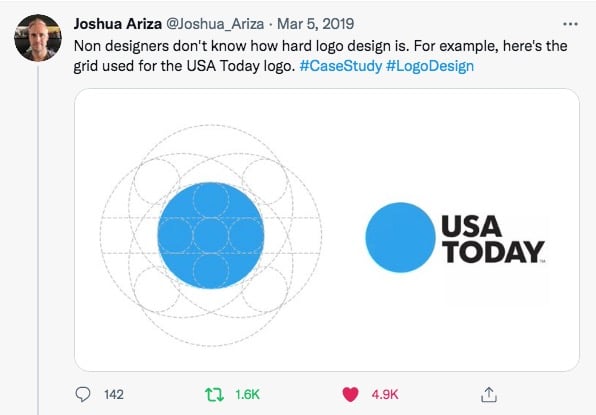Click the tweet text about logo design
The width and height of the screenshot is (596, 415).
[x=320, y=56]
